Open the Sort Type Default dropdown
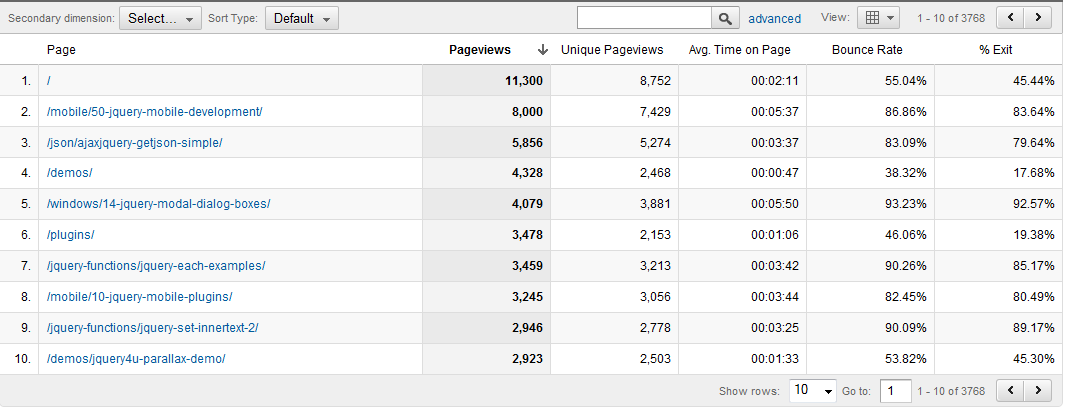1066x413 pixels. [x=301, y=18]
